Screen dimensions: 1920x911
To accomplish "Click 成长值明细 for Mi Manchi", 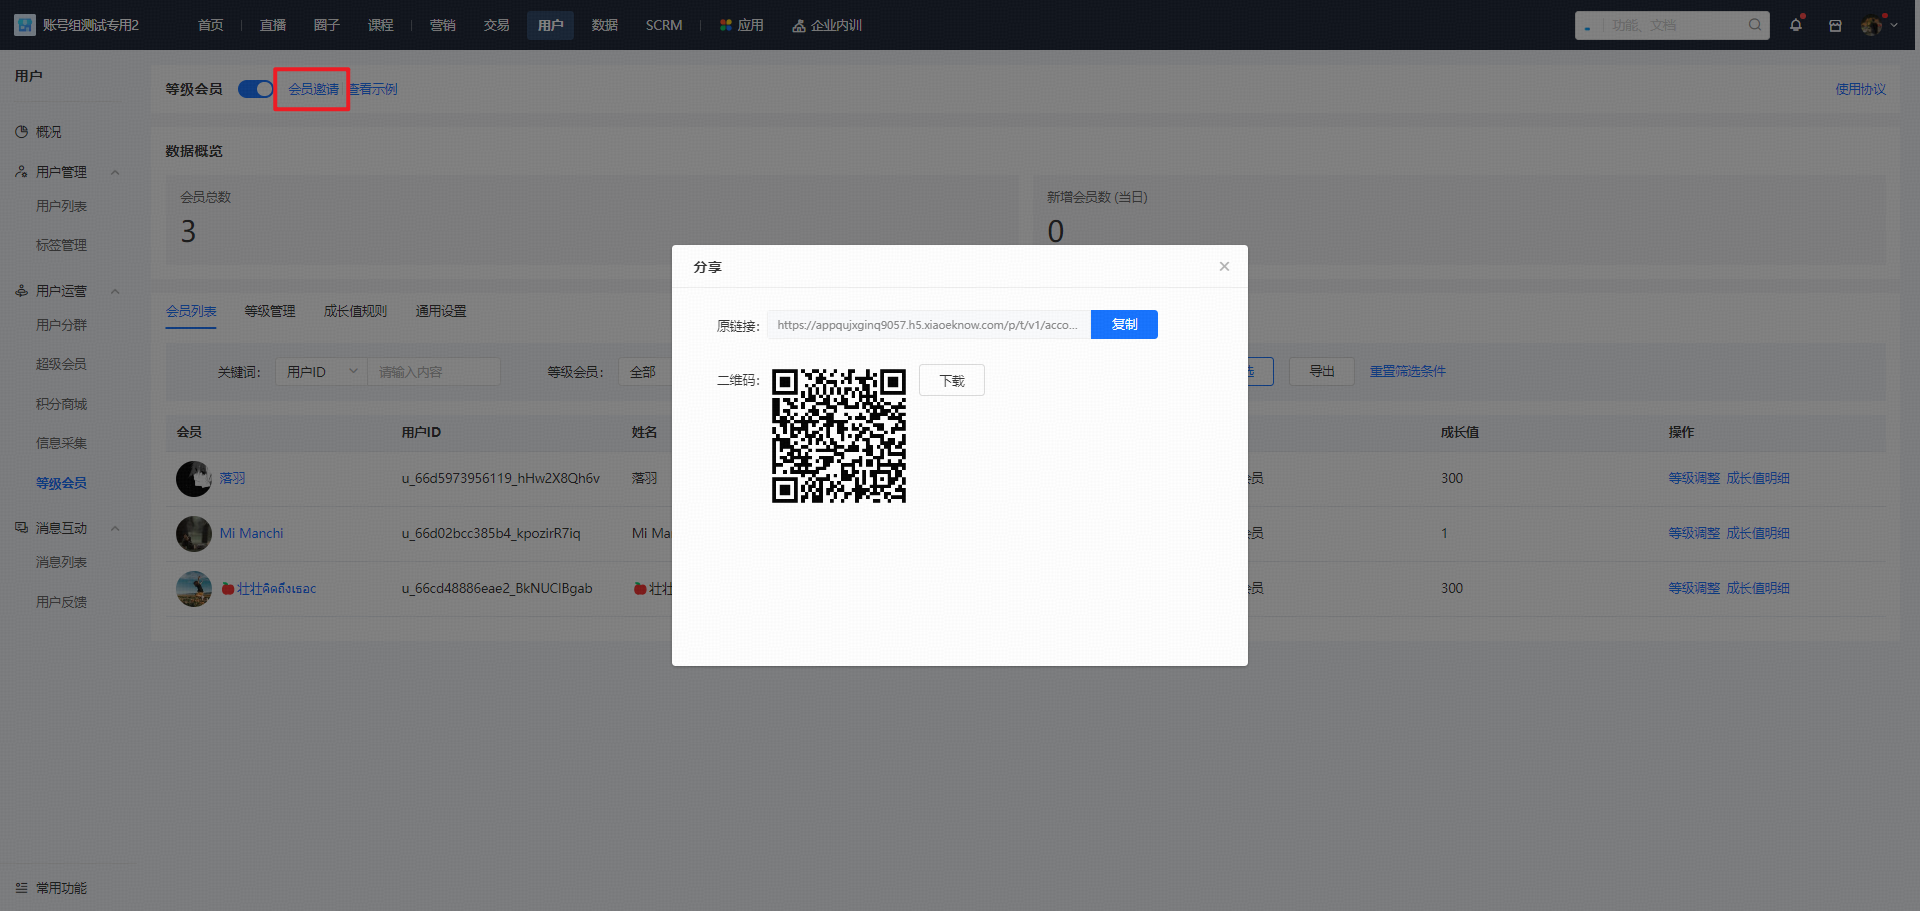I will [1758, 533].
